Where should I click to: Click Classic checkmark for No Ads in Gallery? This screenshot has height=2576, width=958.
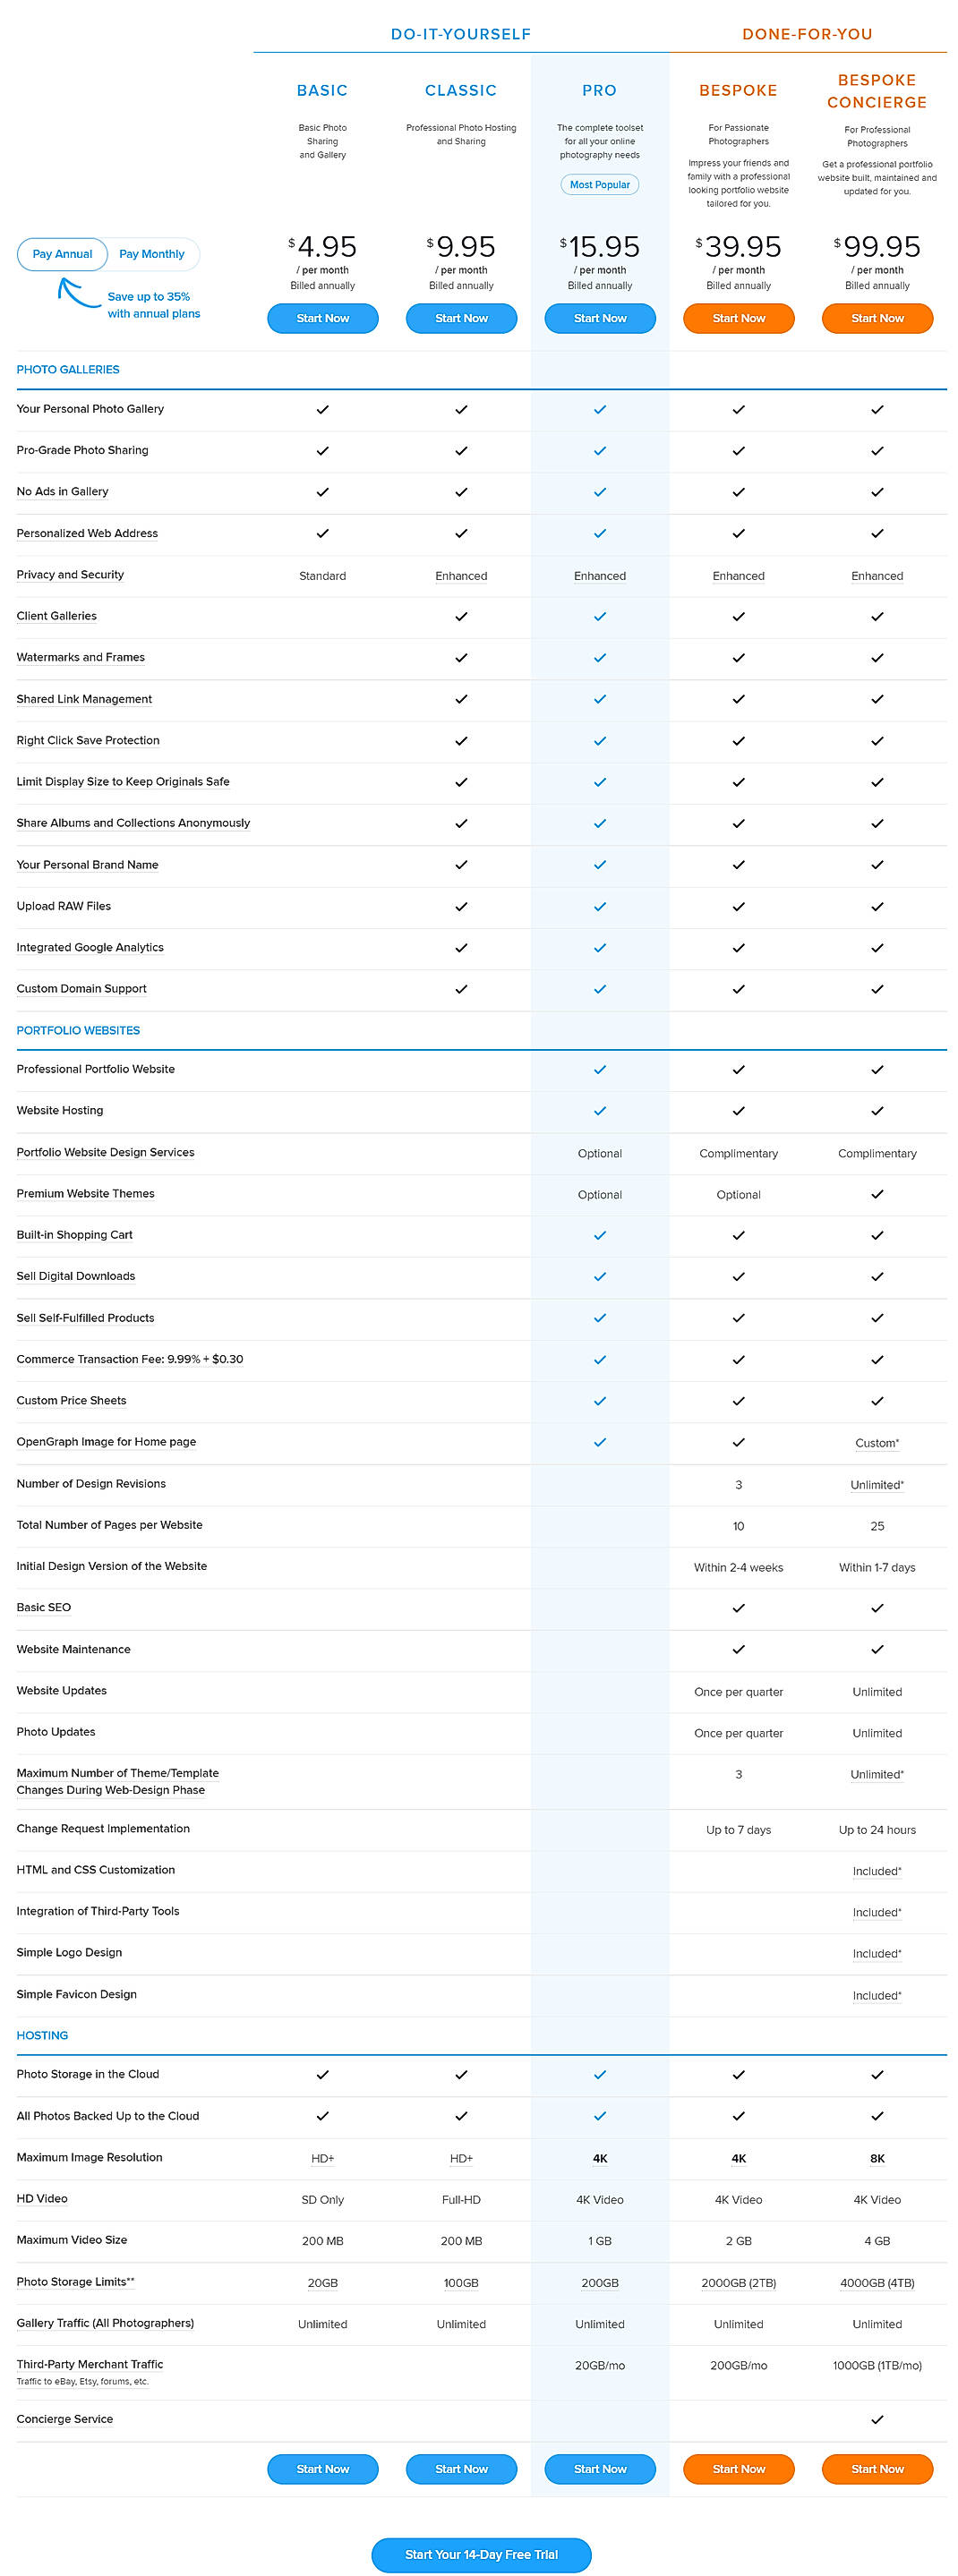click(x=461, y=492)
